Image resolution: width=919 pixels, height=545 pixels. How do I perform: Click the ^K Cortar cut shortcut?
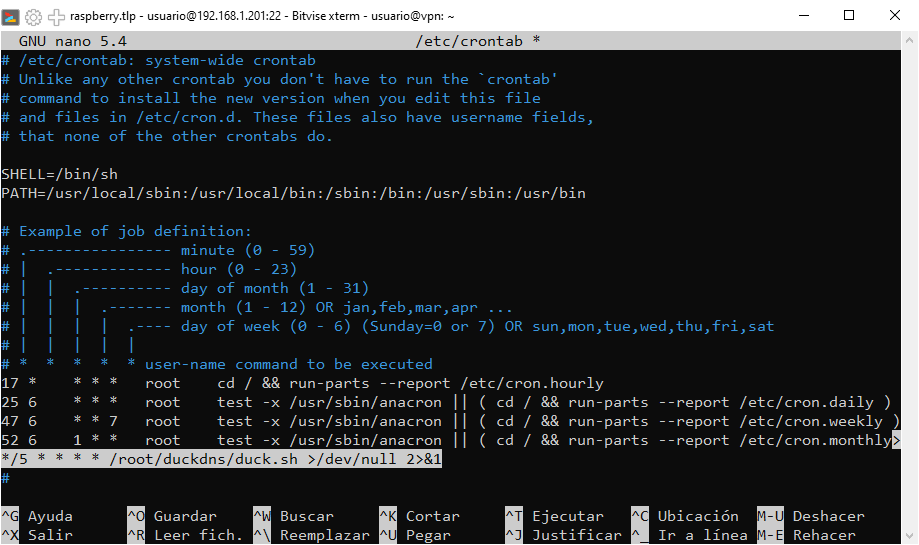419,516
